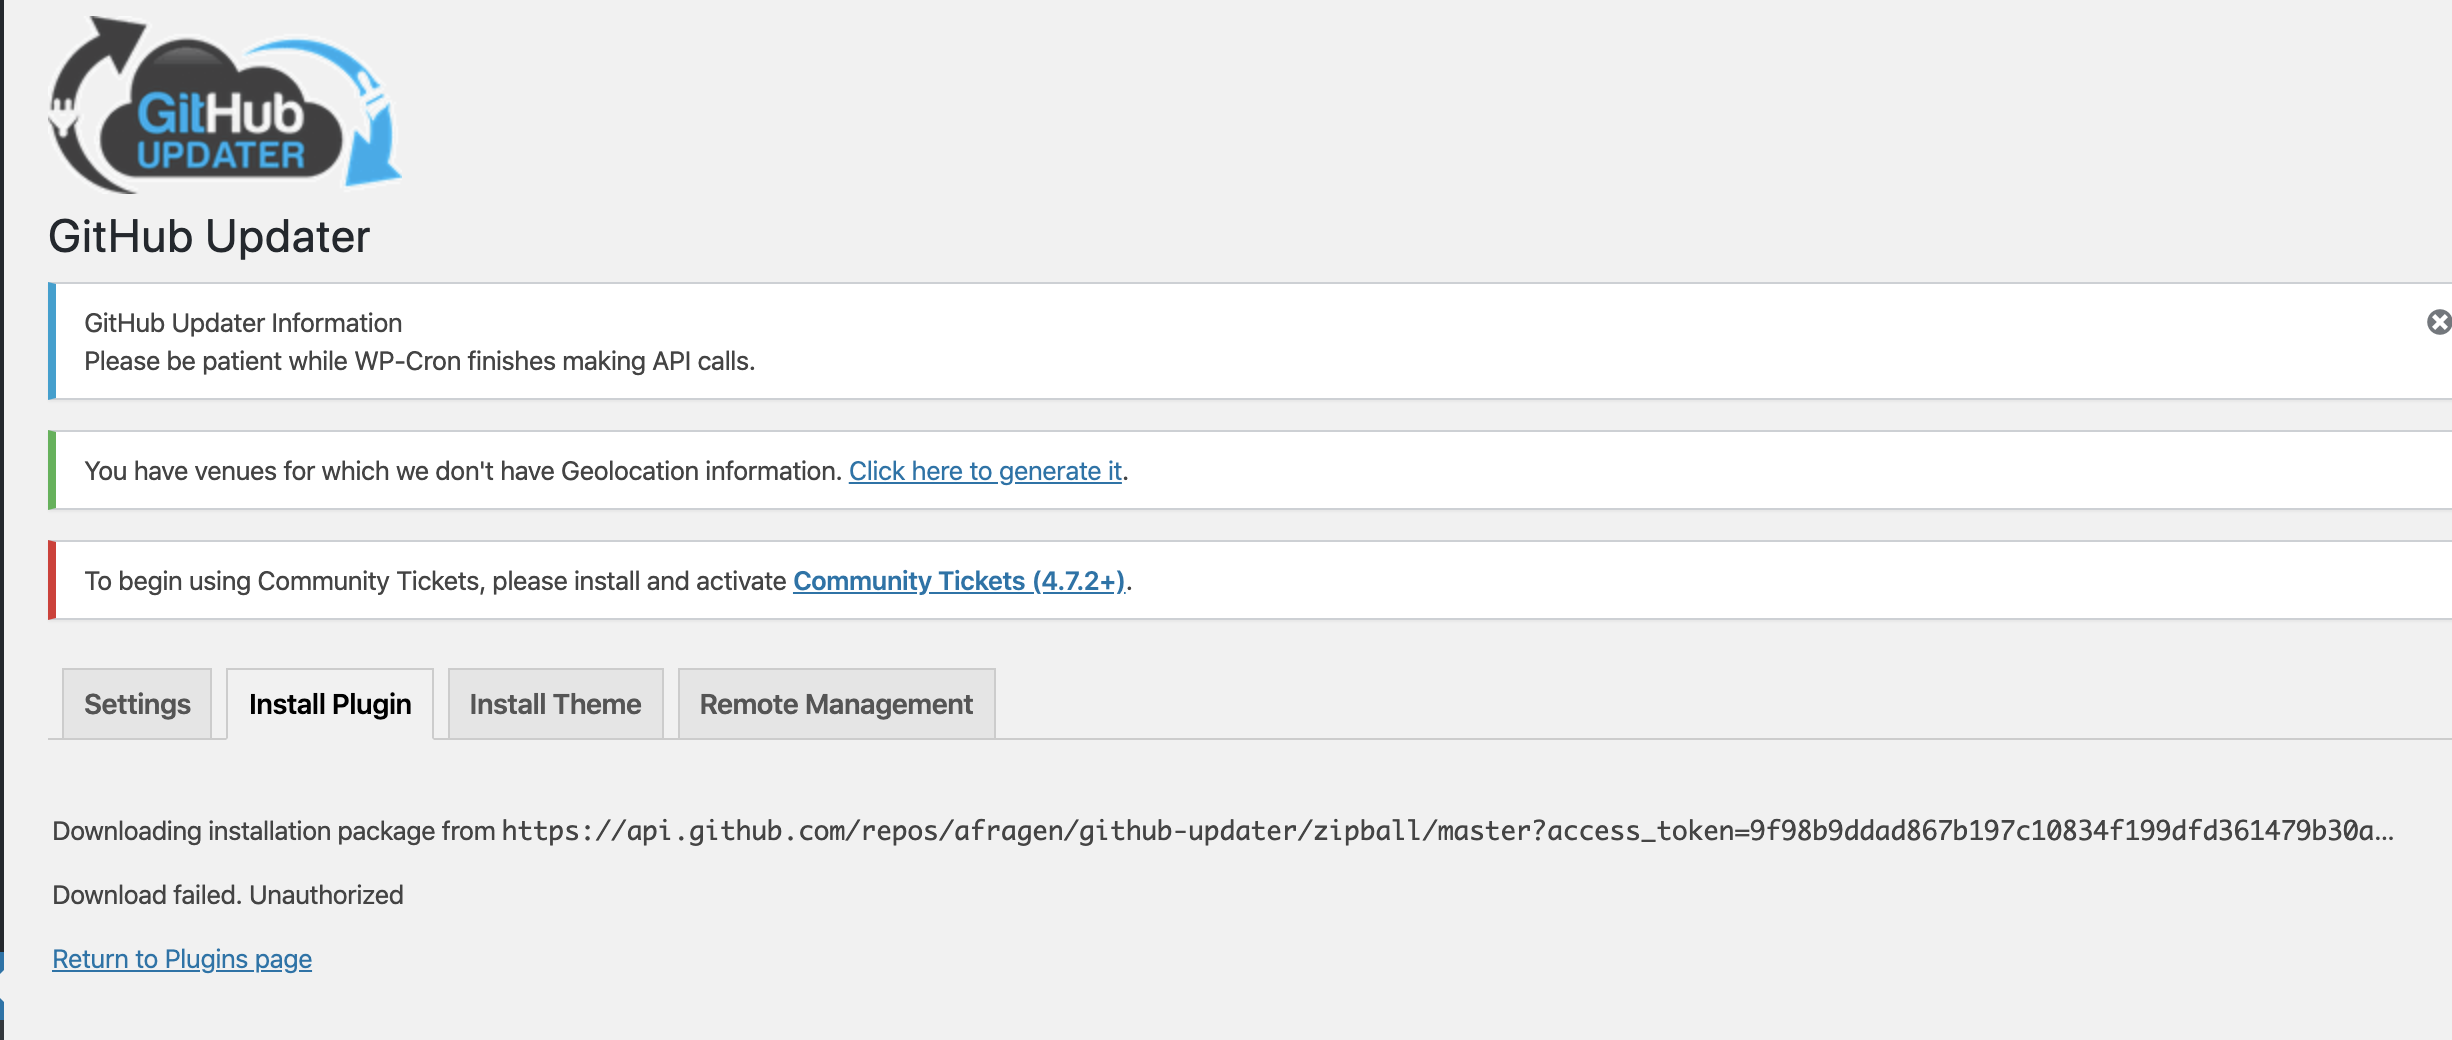
Task: Click the WP-Cron patience notice text
Action: pos(420,361)
